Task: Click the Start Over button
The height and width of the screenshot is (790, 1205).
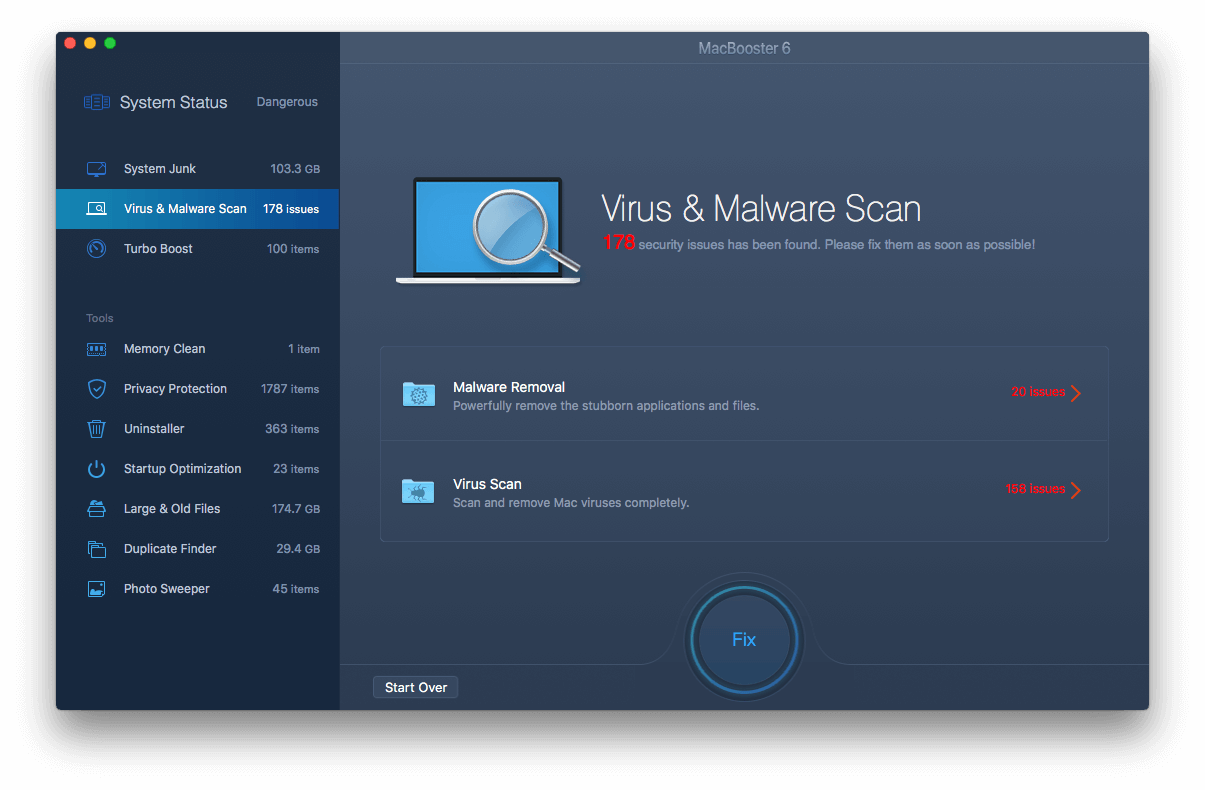Action: click(416, 687)
